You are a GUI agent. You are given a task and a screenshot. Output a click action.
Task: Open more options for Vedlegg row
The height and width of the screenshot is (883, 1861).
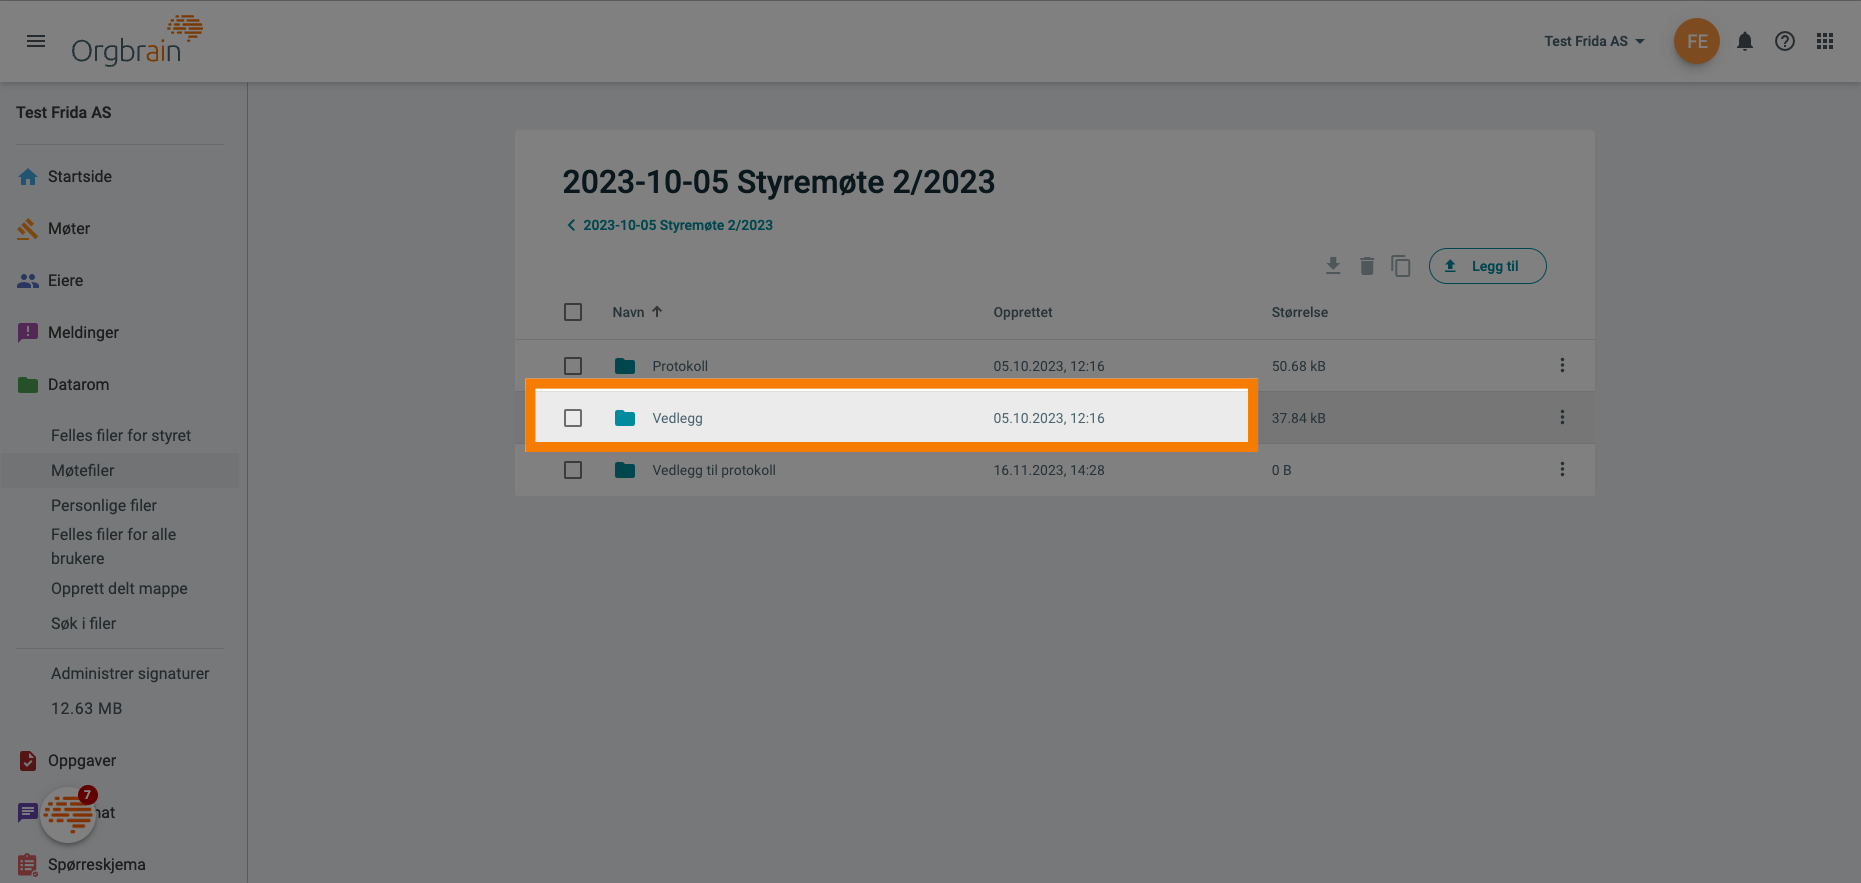click(1562, 418)
